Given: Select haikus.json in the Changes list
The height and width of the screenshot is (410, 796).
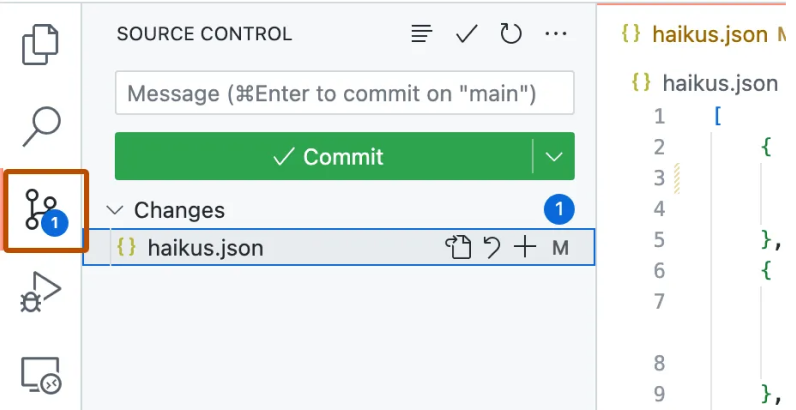Looking at the screenshot, I should pyautogui.click(x=205, y=247).
